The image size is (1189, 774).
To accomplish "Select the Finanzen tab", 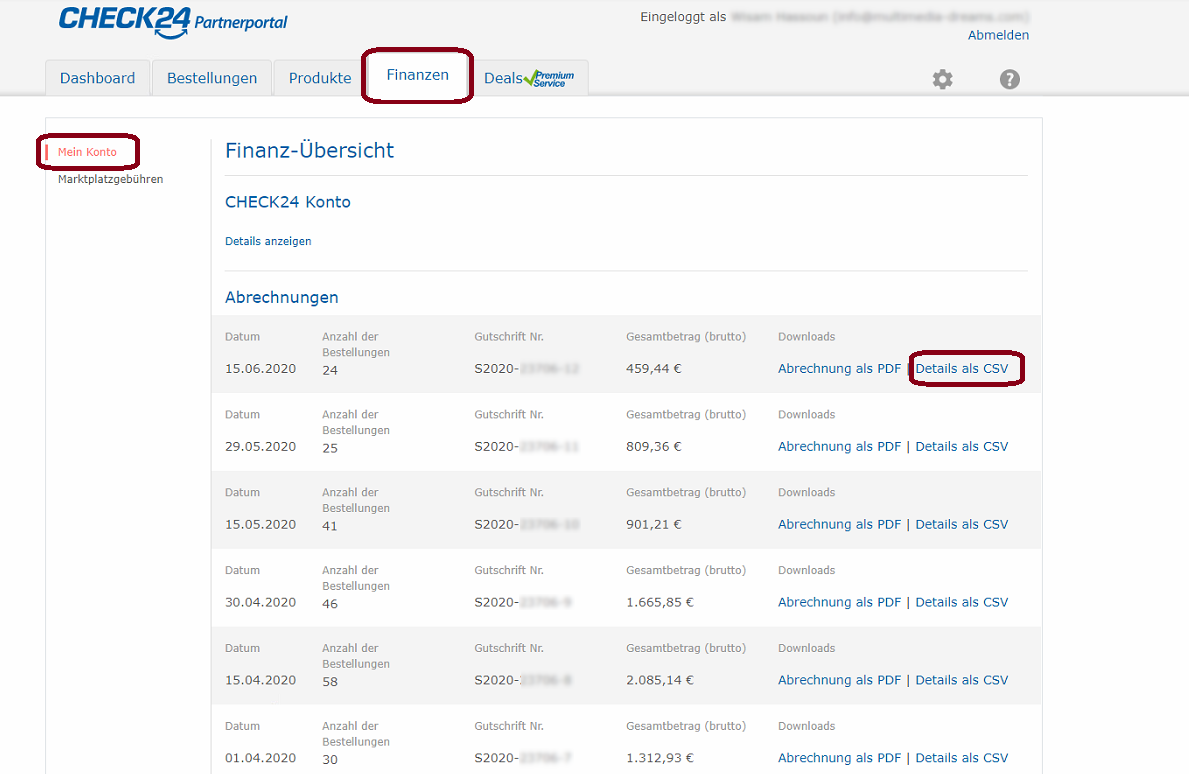I will 417,75.
